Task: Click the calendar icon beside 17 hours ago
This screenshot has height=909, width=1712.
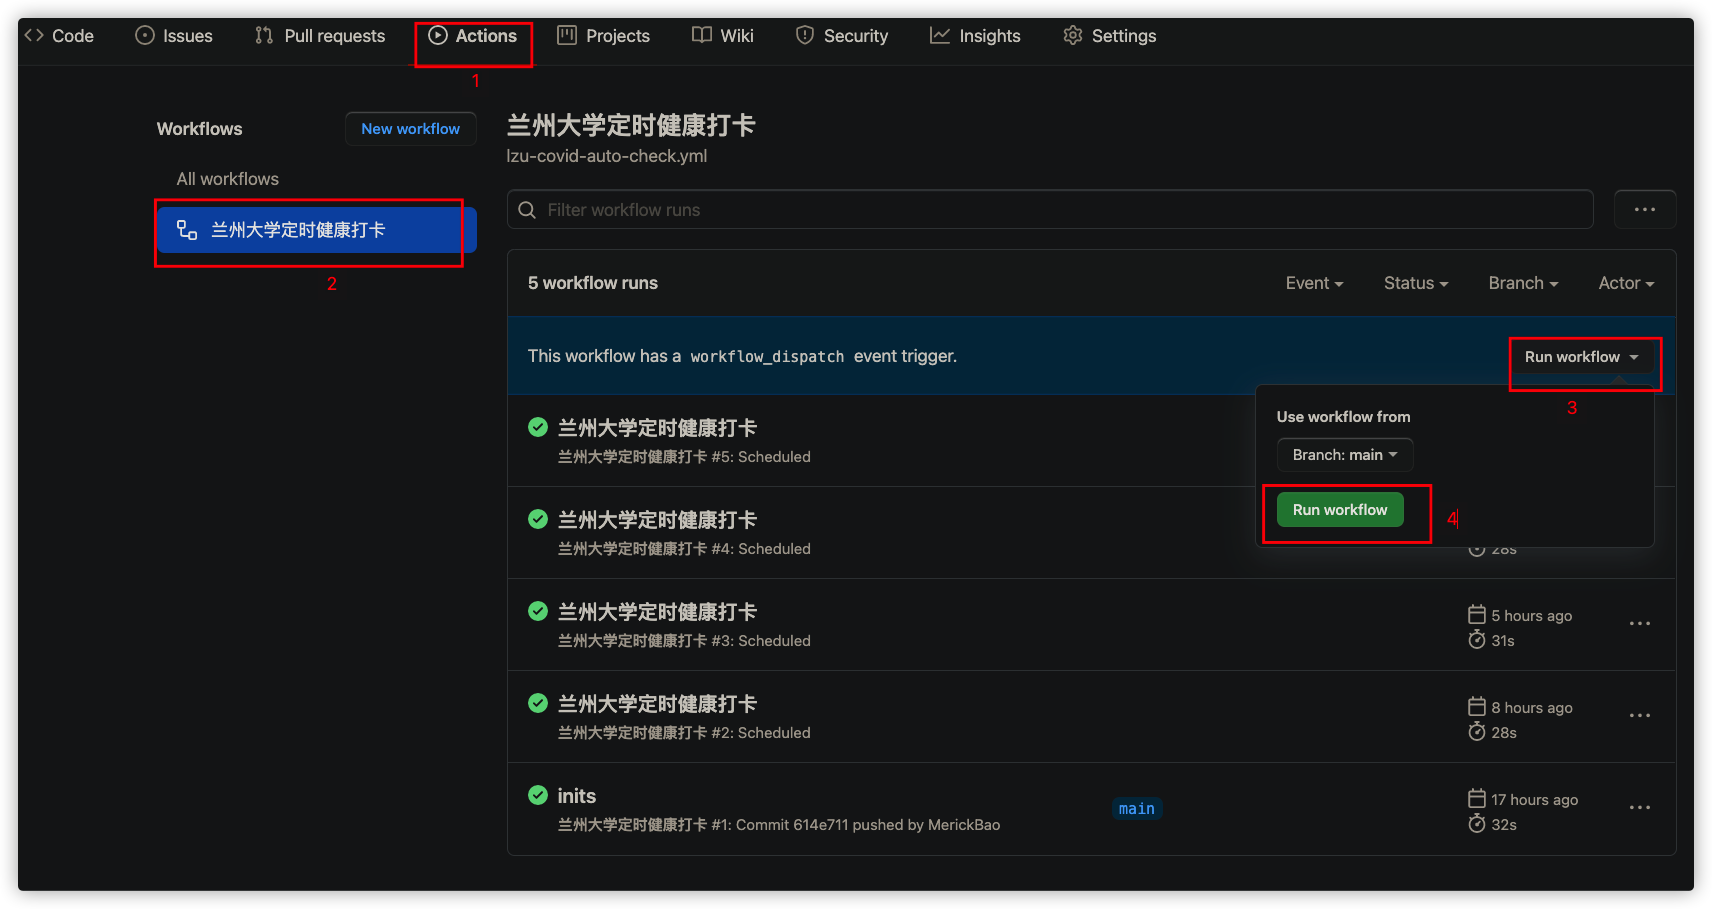Action: click(x=1477, y=798)
